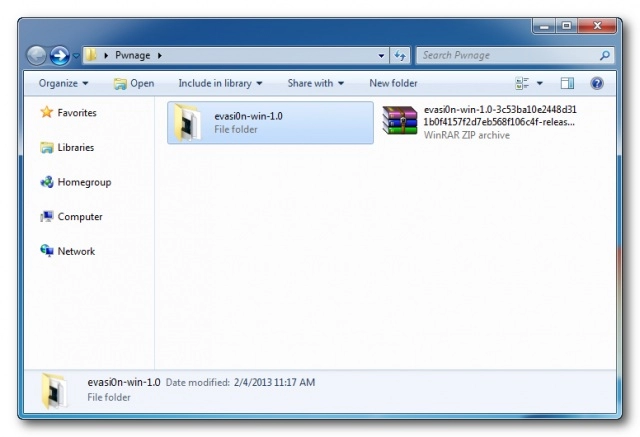Screen dimensions: 640x437
Task: Click the Favorites star icon
Action: pos(47,112)
